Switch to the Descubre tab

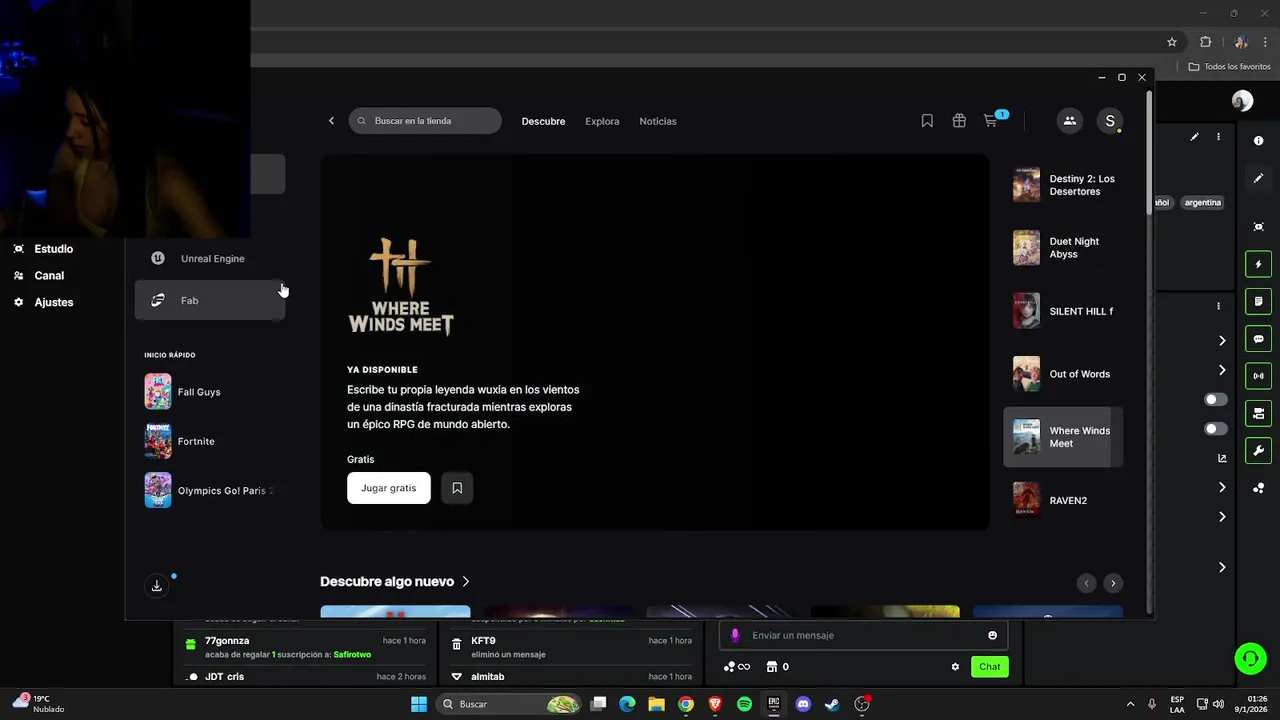[x=543, y=121]
